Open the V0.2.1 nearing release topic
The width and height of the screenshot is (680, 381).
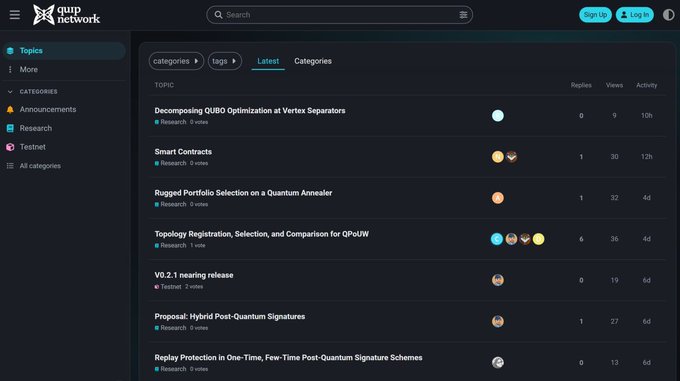194,275
